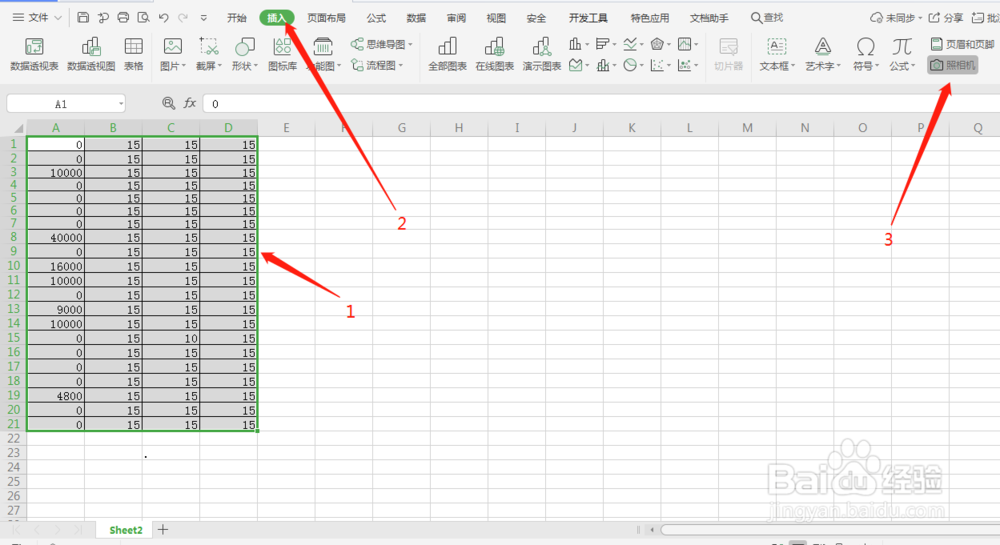The width and height of the screenshot is (1000, 545).
Task: Click the cell containing 4800
Action: tap(55, 396)
